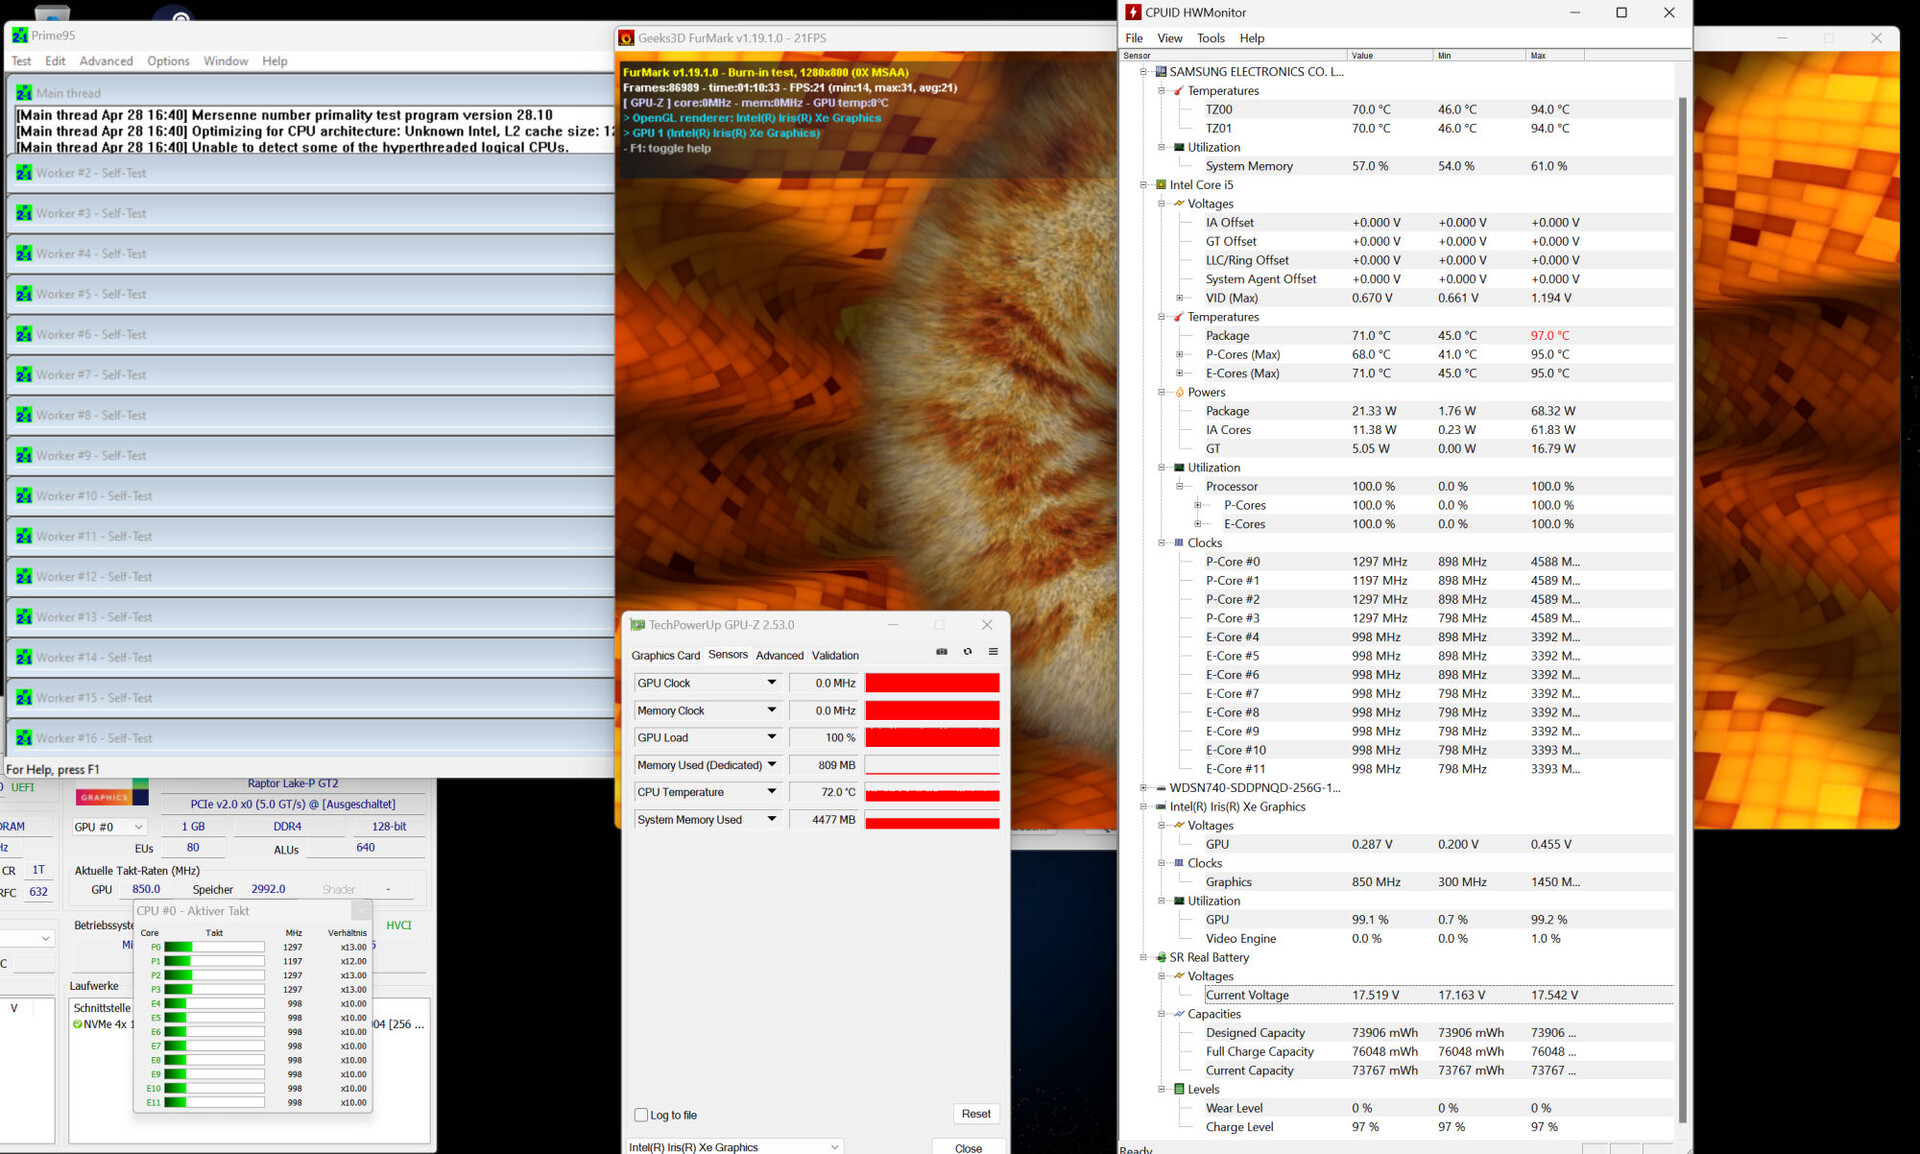This screenshot has width=1920, height=1154.
Task: Open the HWMonitor View menu
Action: click(1169, 38)
